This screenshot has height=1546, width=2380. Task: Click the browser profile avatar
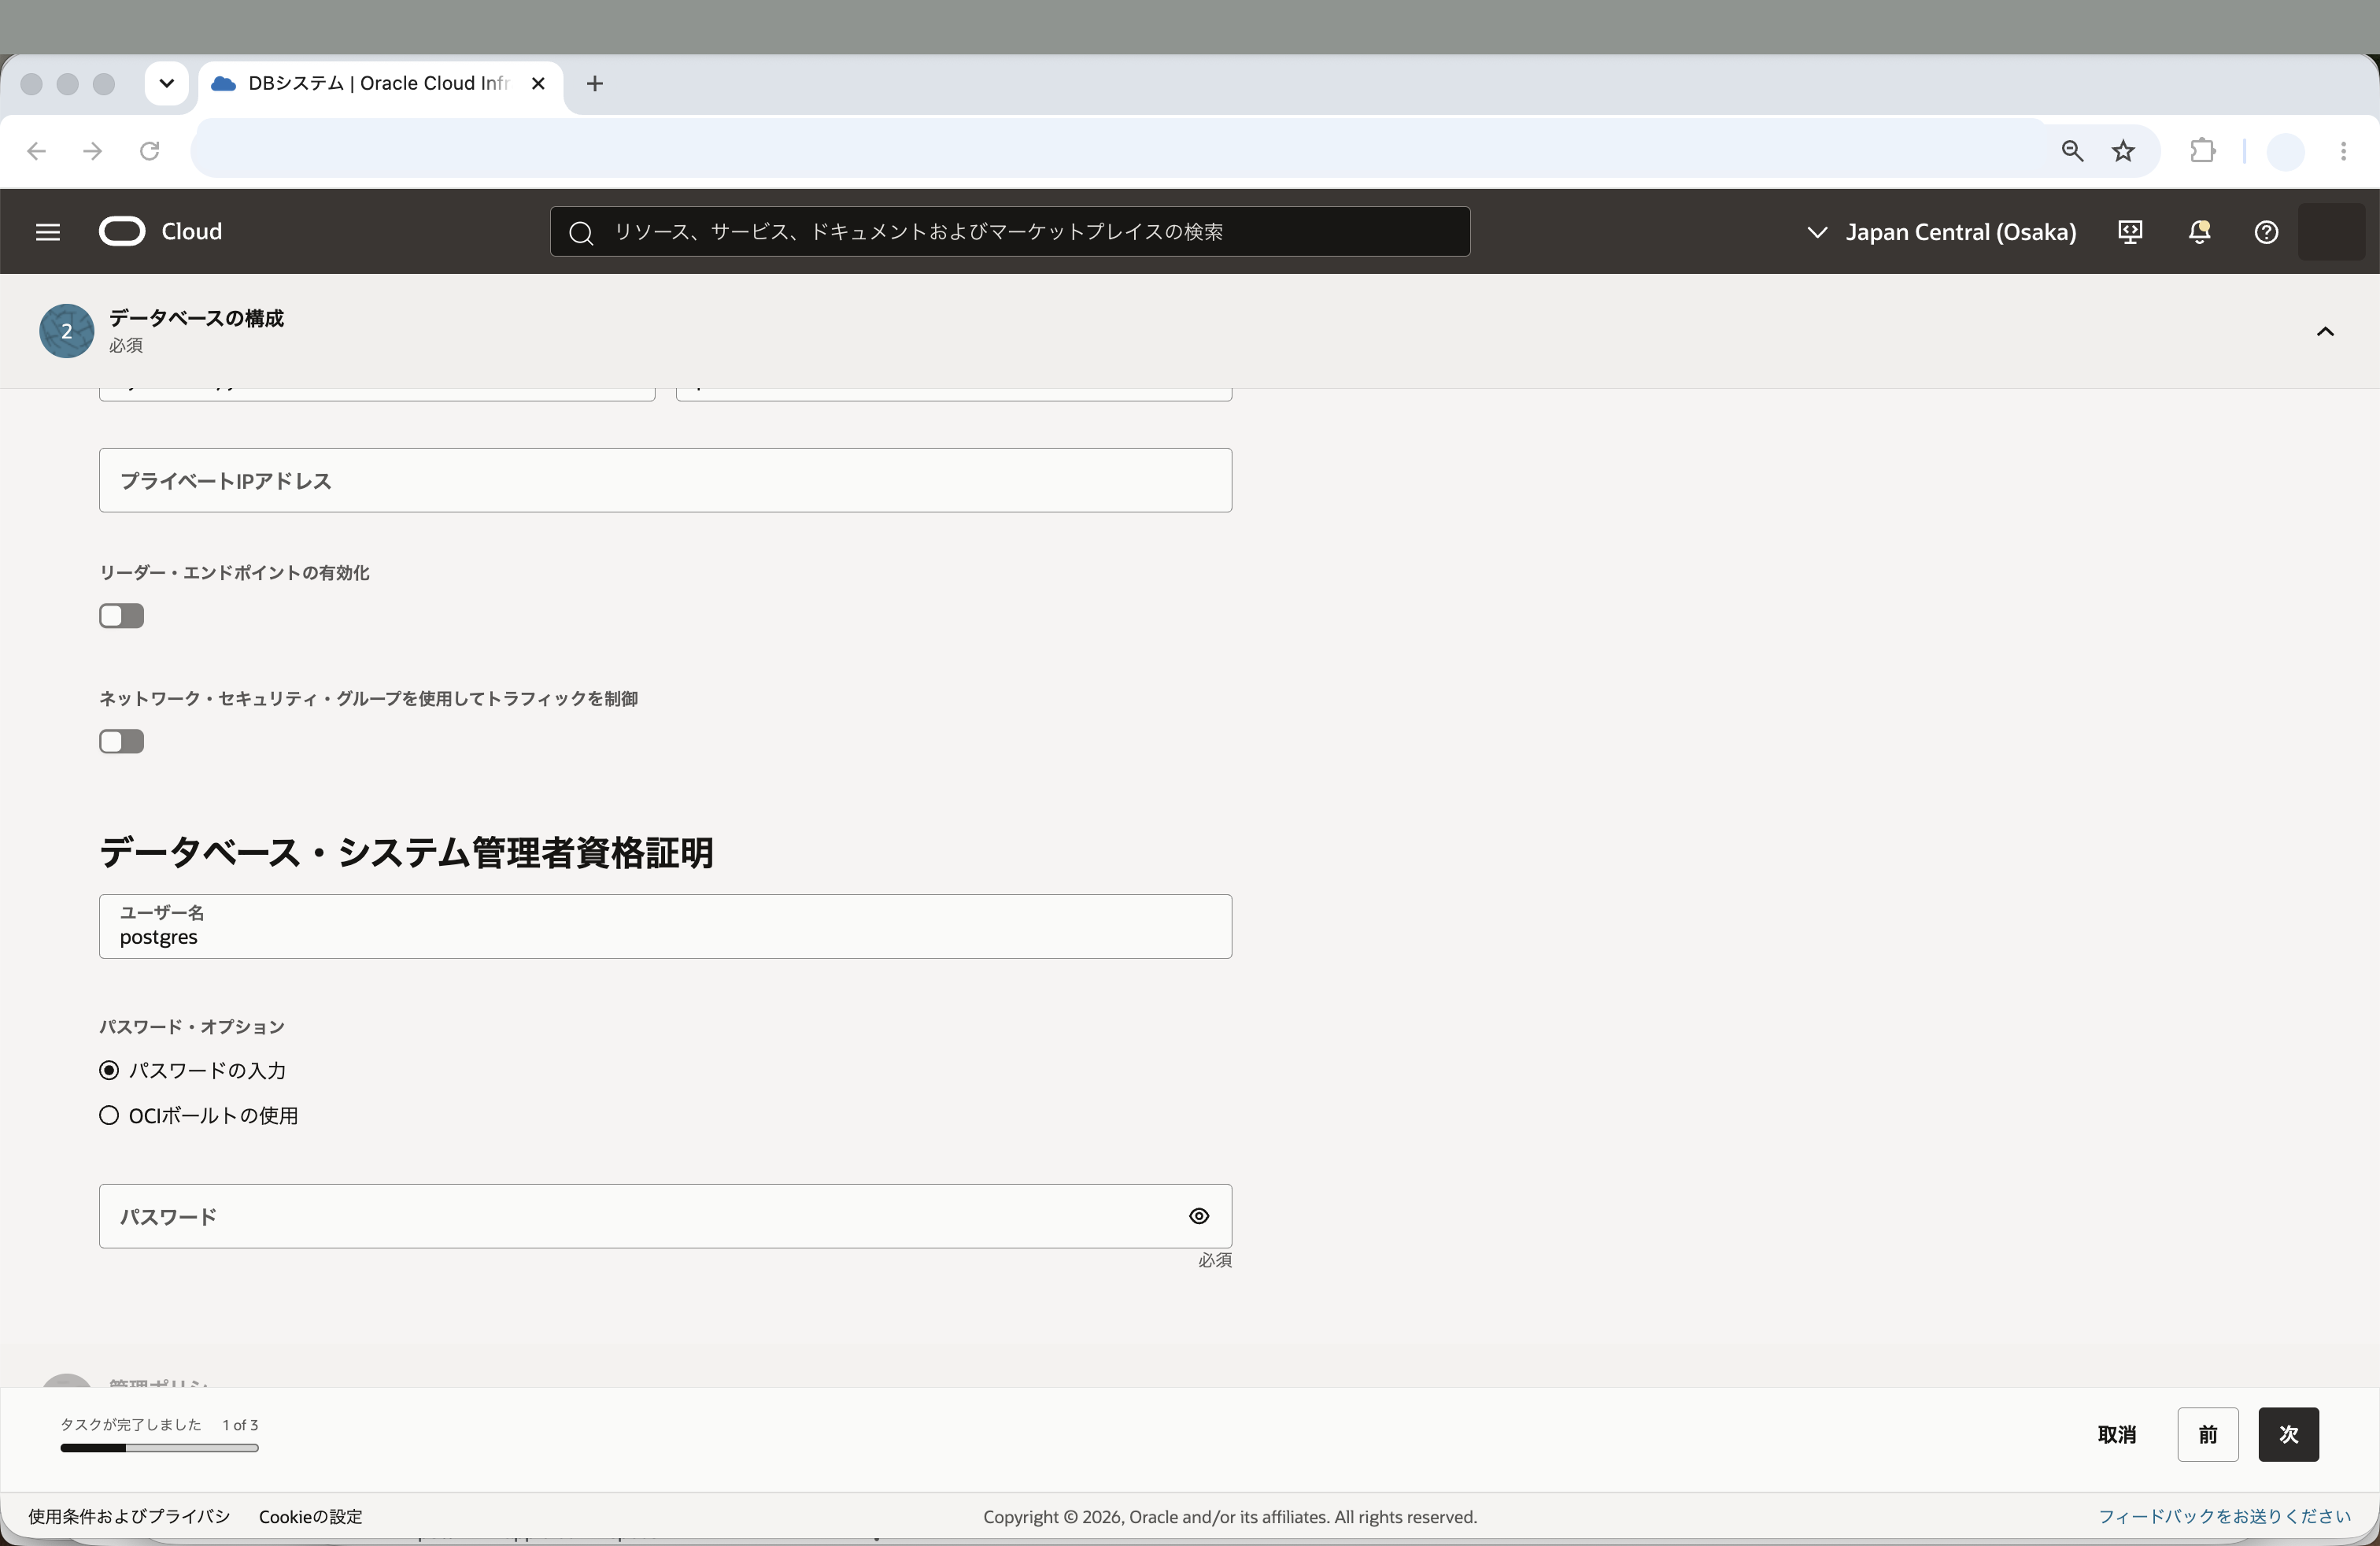(x=2285, y=152)
